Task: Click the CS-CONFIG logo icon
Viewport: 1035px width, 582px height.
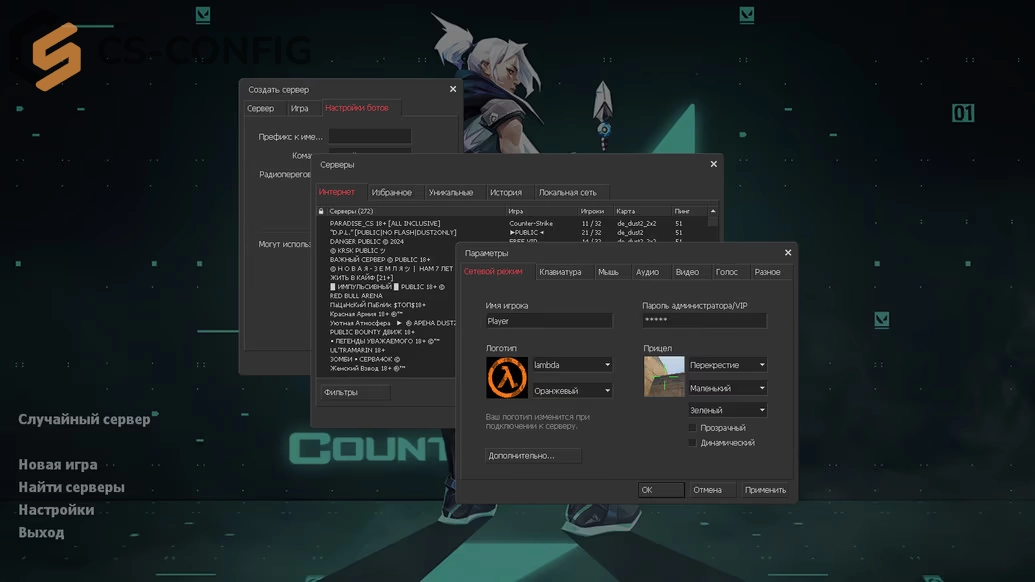Action: [57, 57]
